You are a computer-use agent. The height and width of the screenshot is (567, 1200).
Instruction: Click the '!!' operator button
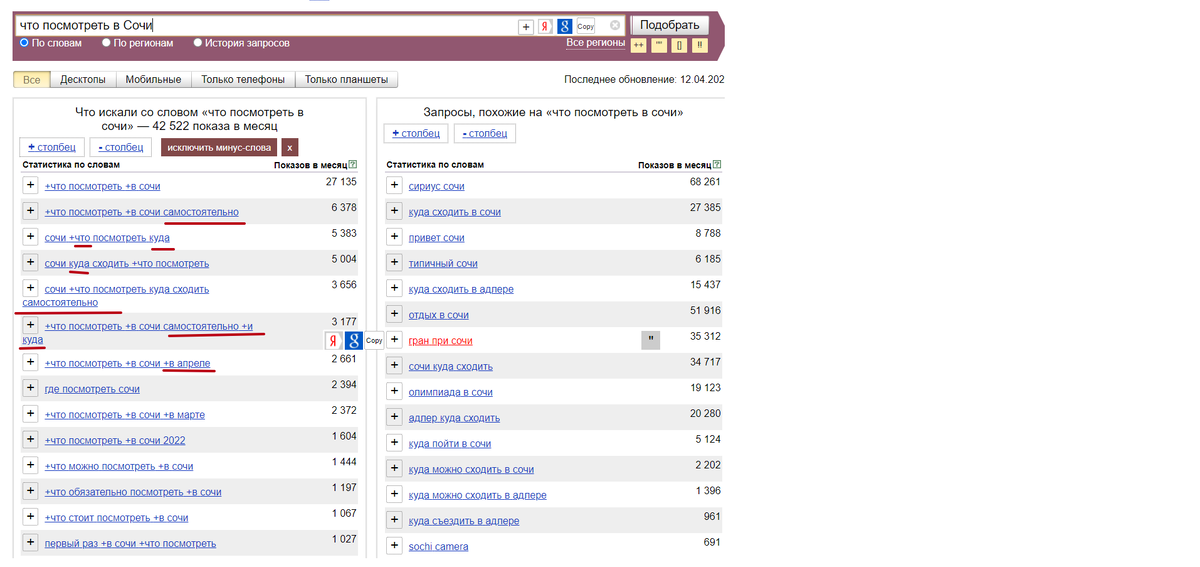coord(700,45)
